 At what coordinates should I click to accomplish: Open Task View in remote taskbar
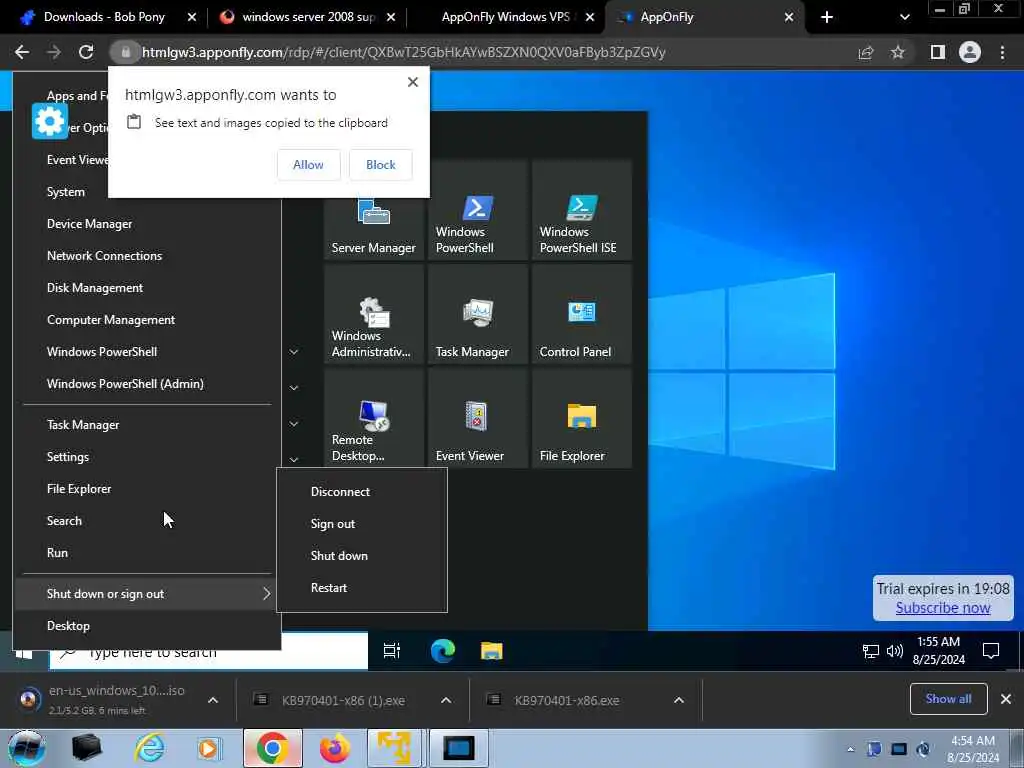pyautogui.click(x=392, y=651)
